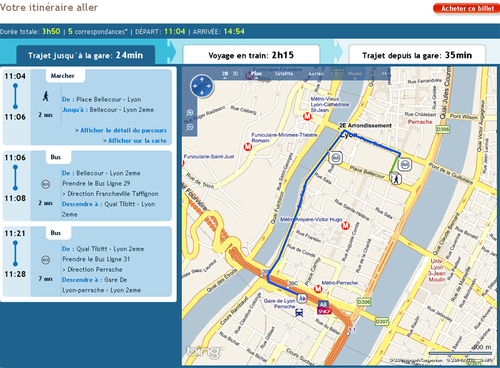Click the Métro Ampère-Victor Hugo M icon

point(345,226)
